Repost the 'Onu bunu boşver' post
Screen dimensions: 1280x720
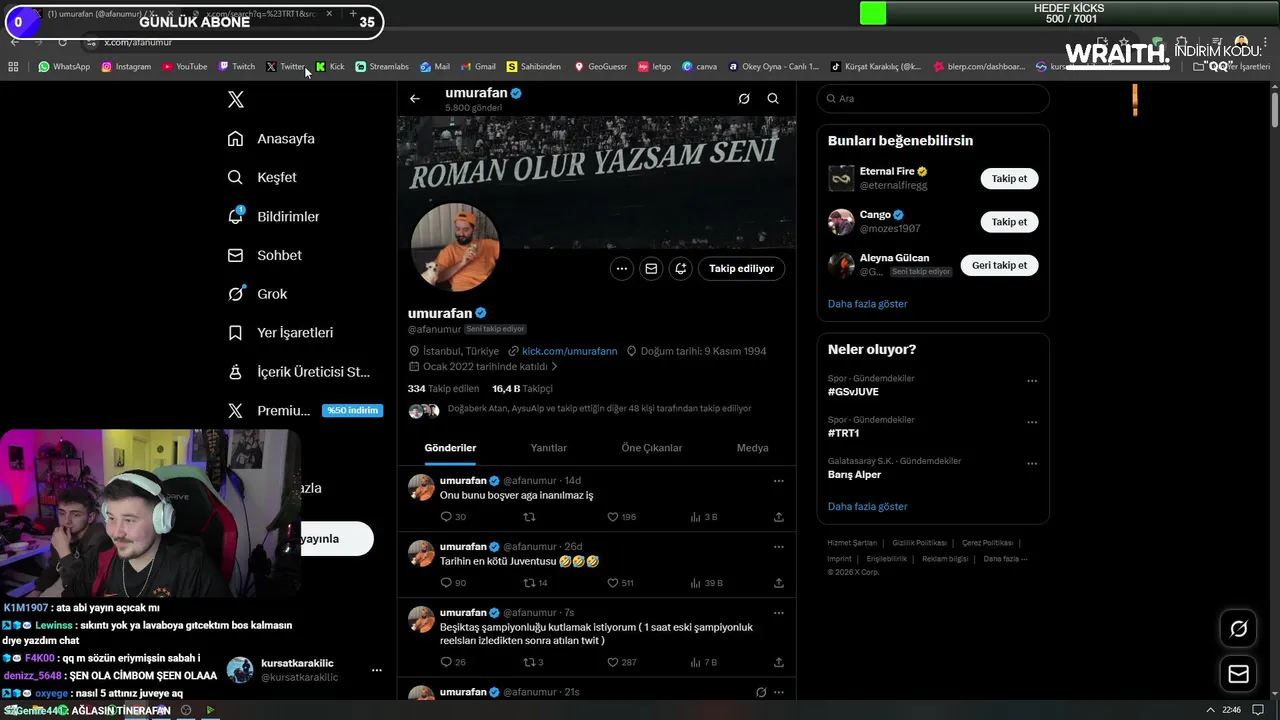(530, 517)
